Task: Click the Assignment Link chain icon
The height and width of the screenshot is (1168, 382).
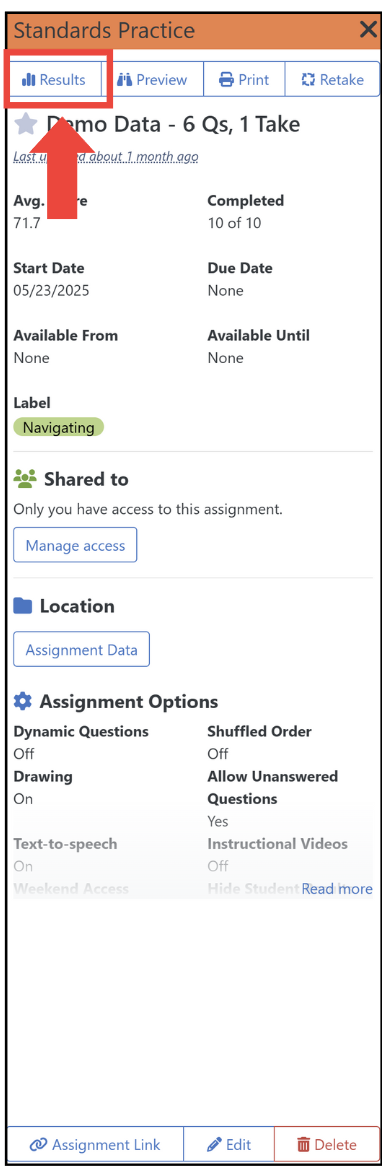Action: pos(39,1145)
